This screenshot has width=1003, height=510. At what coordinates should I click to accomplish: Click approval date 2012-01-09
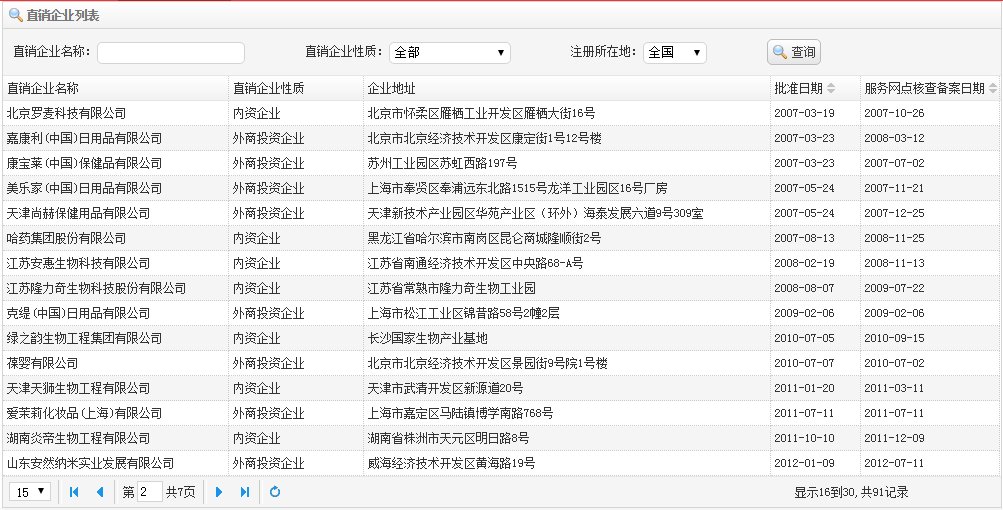coord(804,463)
